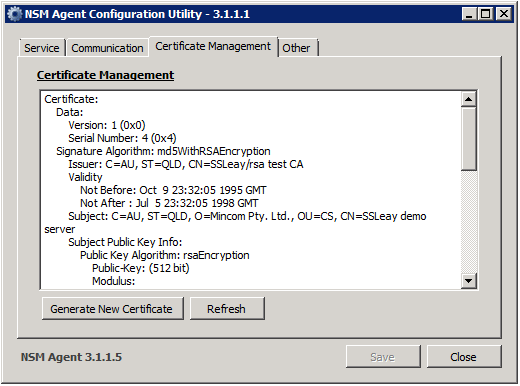Click the certificate text scrollbar thumb
This screenshot has width=520, height=386.
pos(469,139)
